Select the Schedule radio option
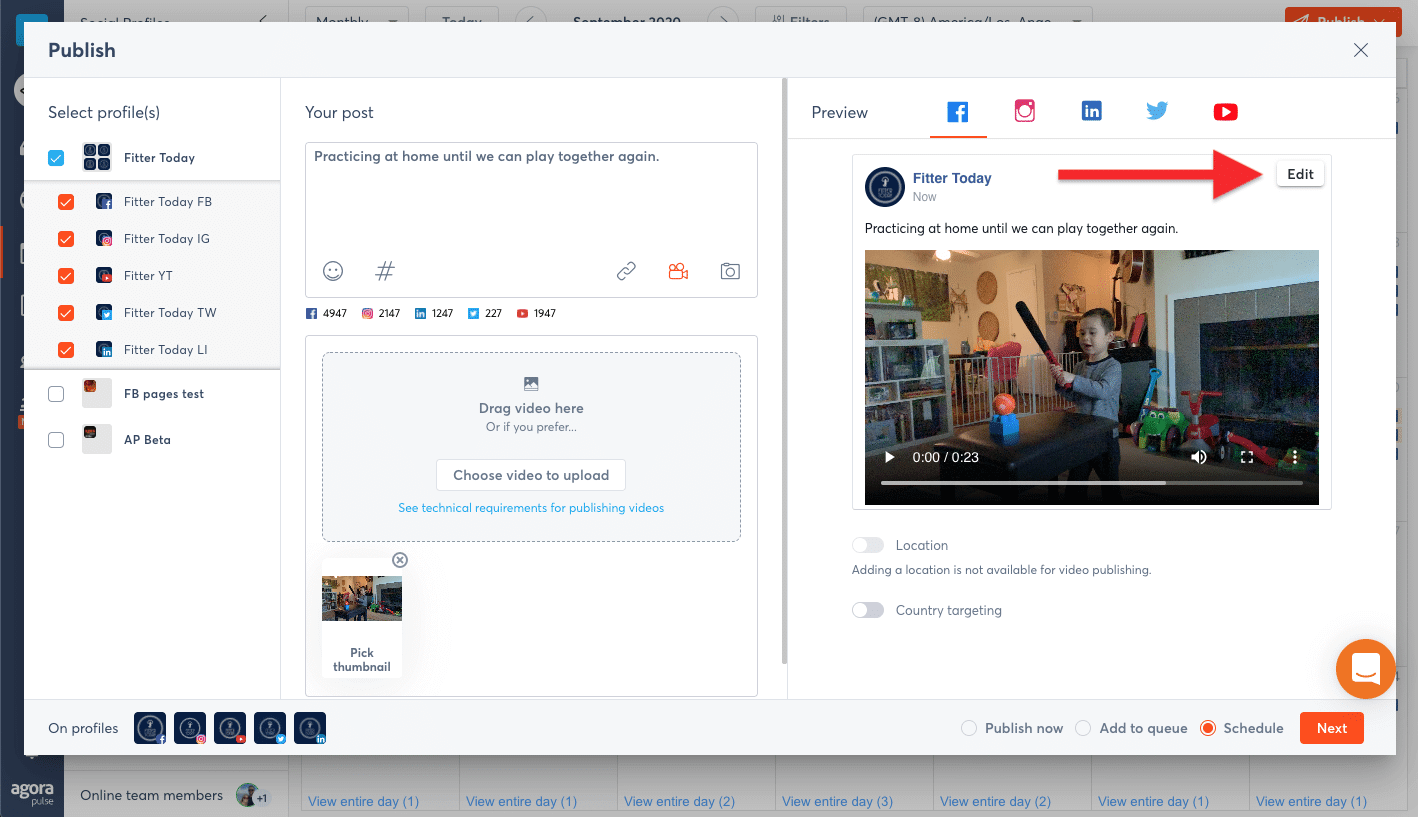The width and height of the screenshot is (1418, 817). point(1208,728)
